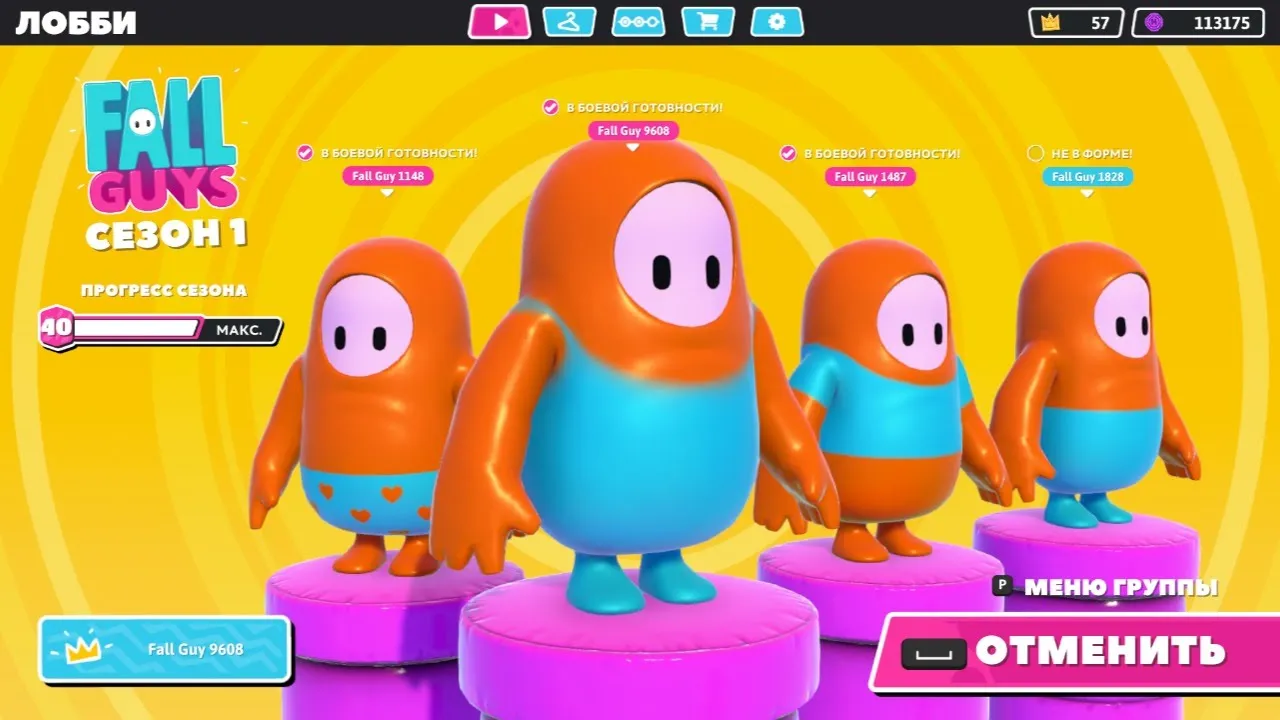This screenshot has width=1280, height=720.
Task: Click В БОЕВОЙ ГОТОВНОСТИ! text above Fall Guy 1148
Action: [x=399, y=153]
